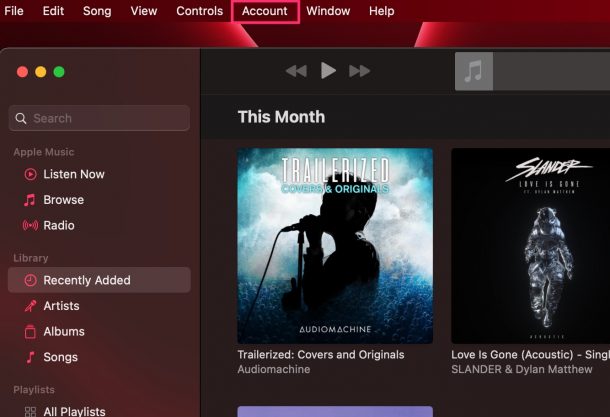610x417 pixels.
Task: Open the View menu
Action: click(144, 11)
